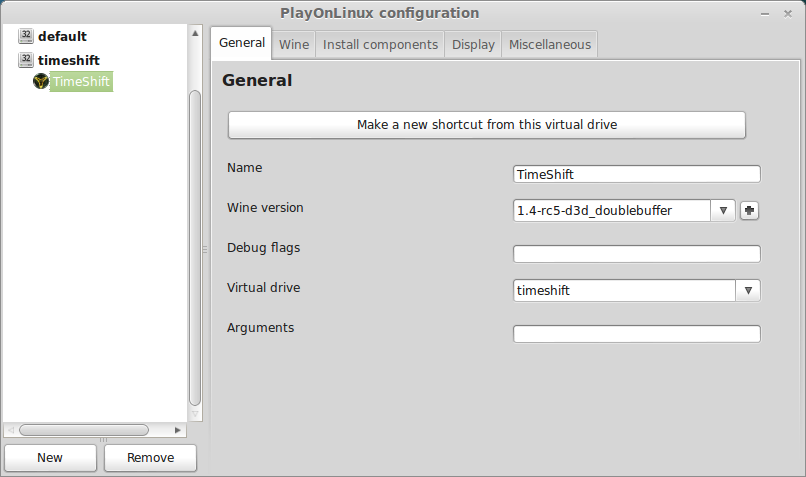Open the Miscellaneous tab
The image size is (806, 477).
[x=549, y=45]
